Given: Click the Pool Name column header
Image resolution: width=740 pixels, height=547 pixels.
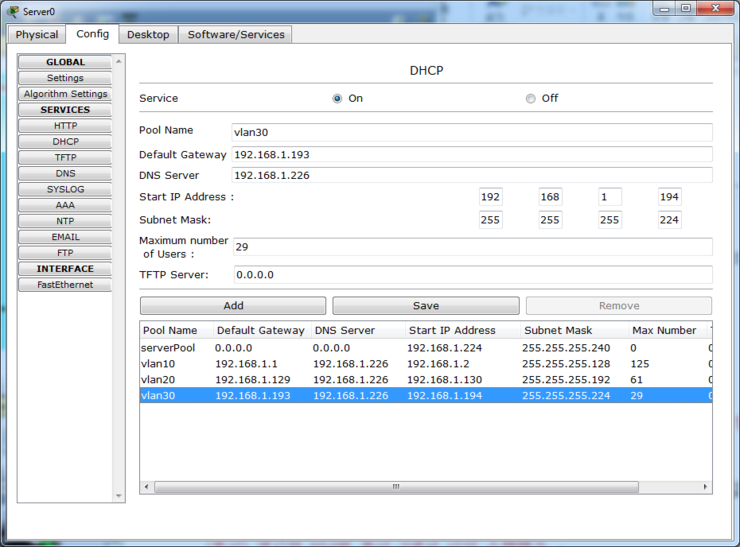Looking at the screenshot, I should 176,330.
